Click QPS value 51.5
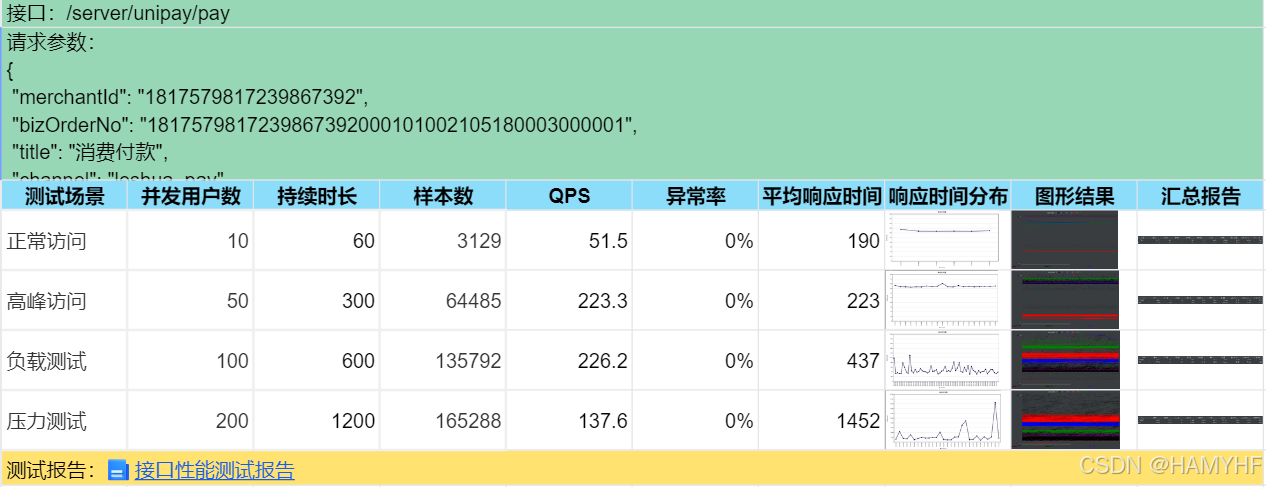Screen dimensions: 1266x487 coord(609,241)
